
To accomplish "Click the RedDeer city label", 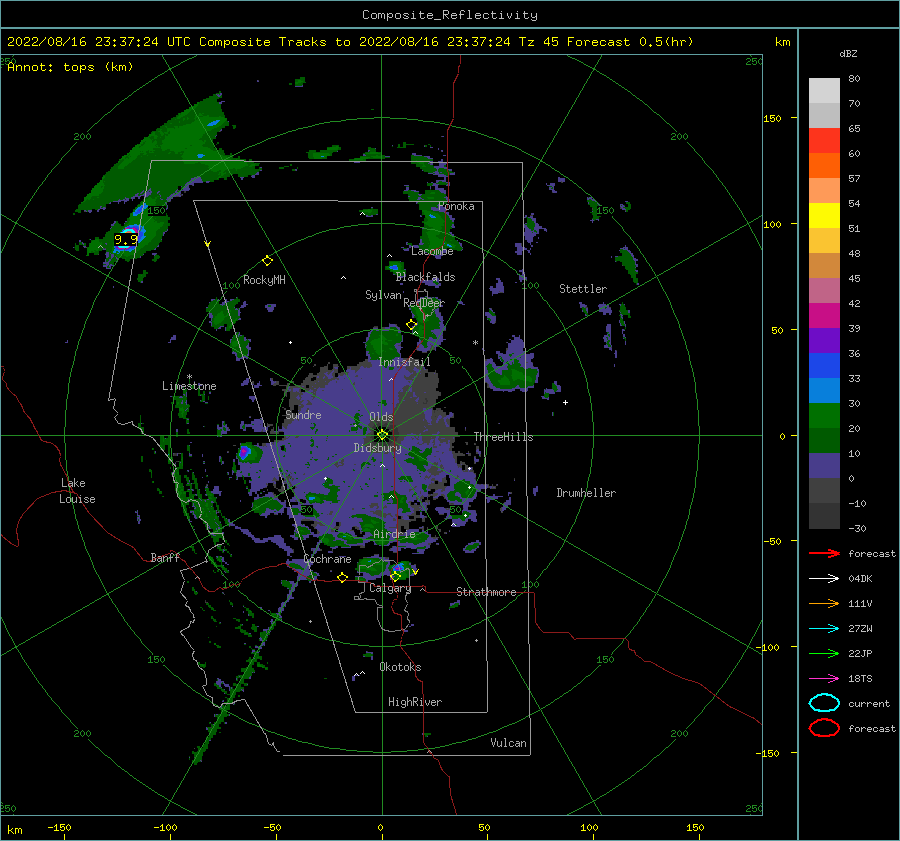I will tap(424, 303).
